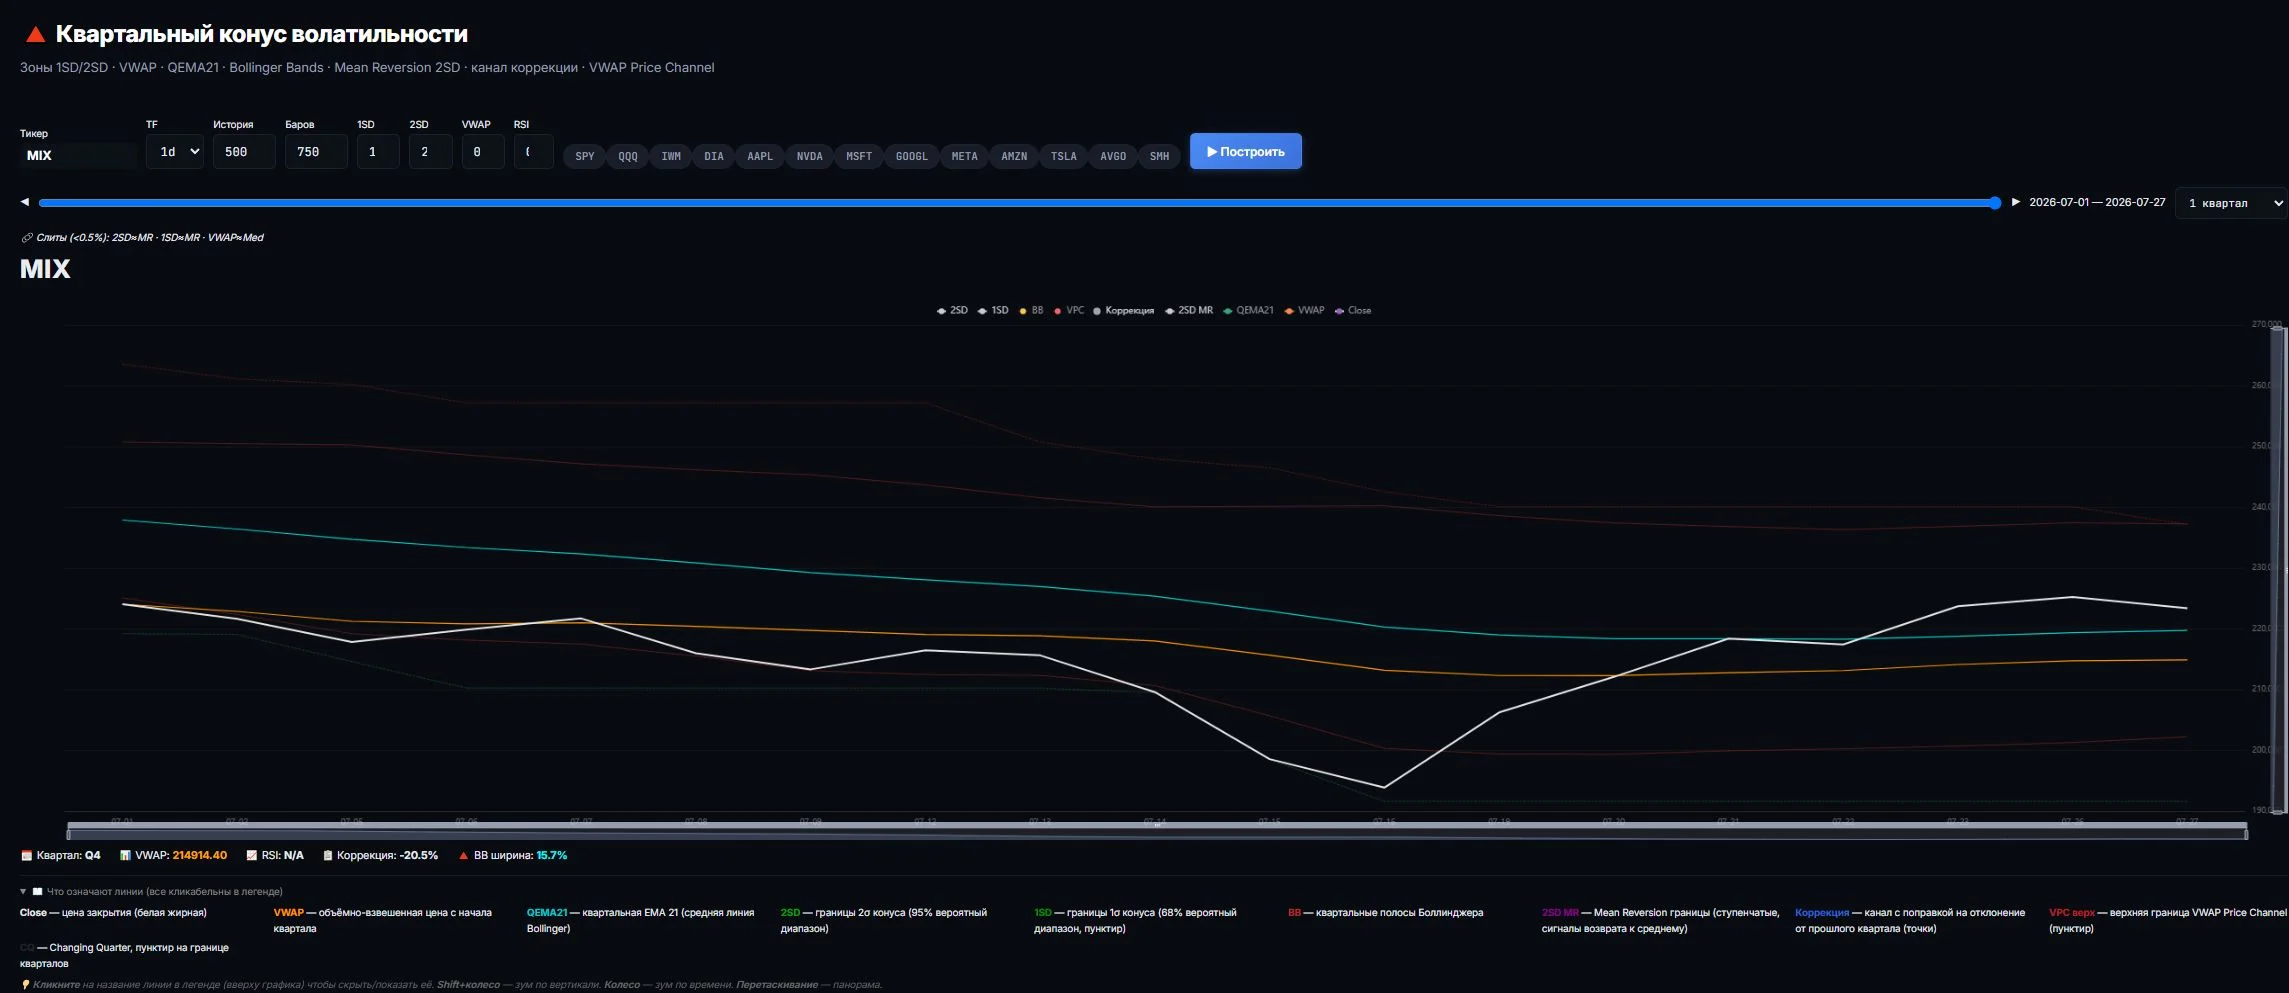Toggle the Коррекция series in the legend
This screenshot has height=993, width=2289.
pos(1123,311)
